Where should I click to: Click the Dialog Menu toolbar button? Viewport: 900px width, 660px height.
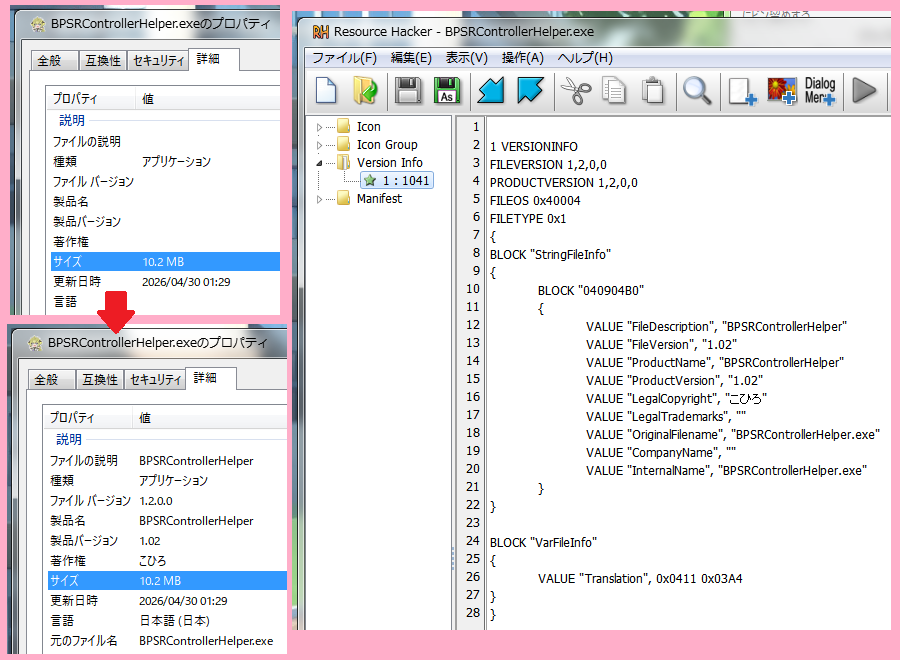pos(820,91)
